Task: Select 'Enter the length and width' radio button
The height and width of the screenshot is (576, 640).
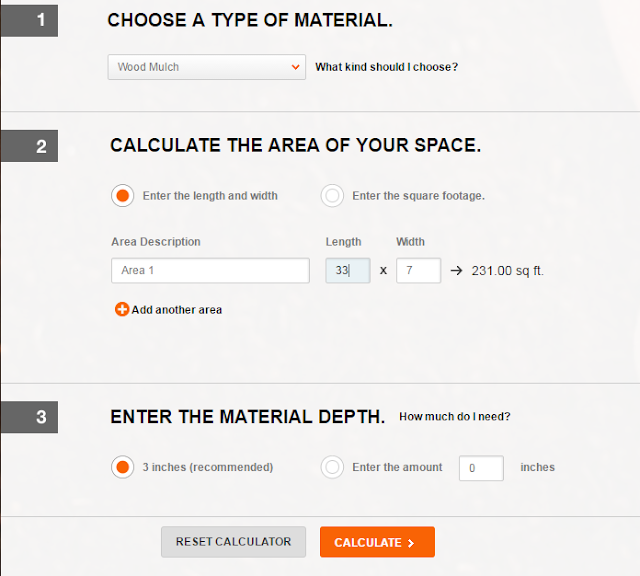Action: (x=122, y=196)
